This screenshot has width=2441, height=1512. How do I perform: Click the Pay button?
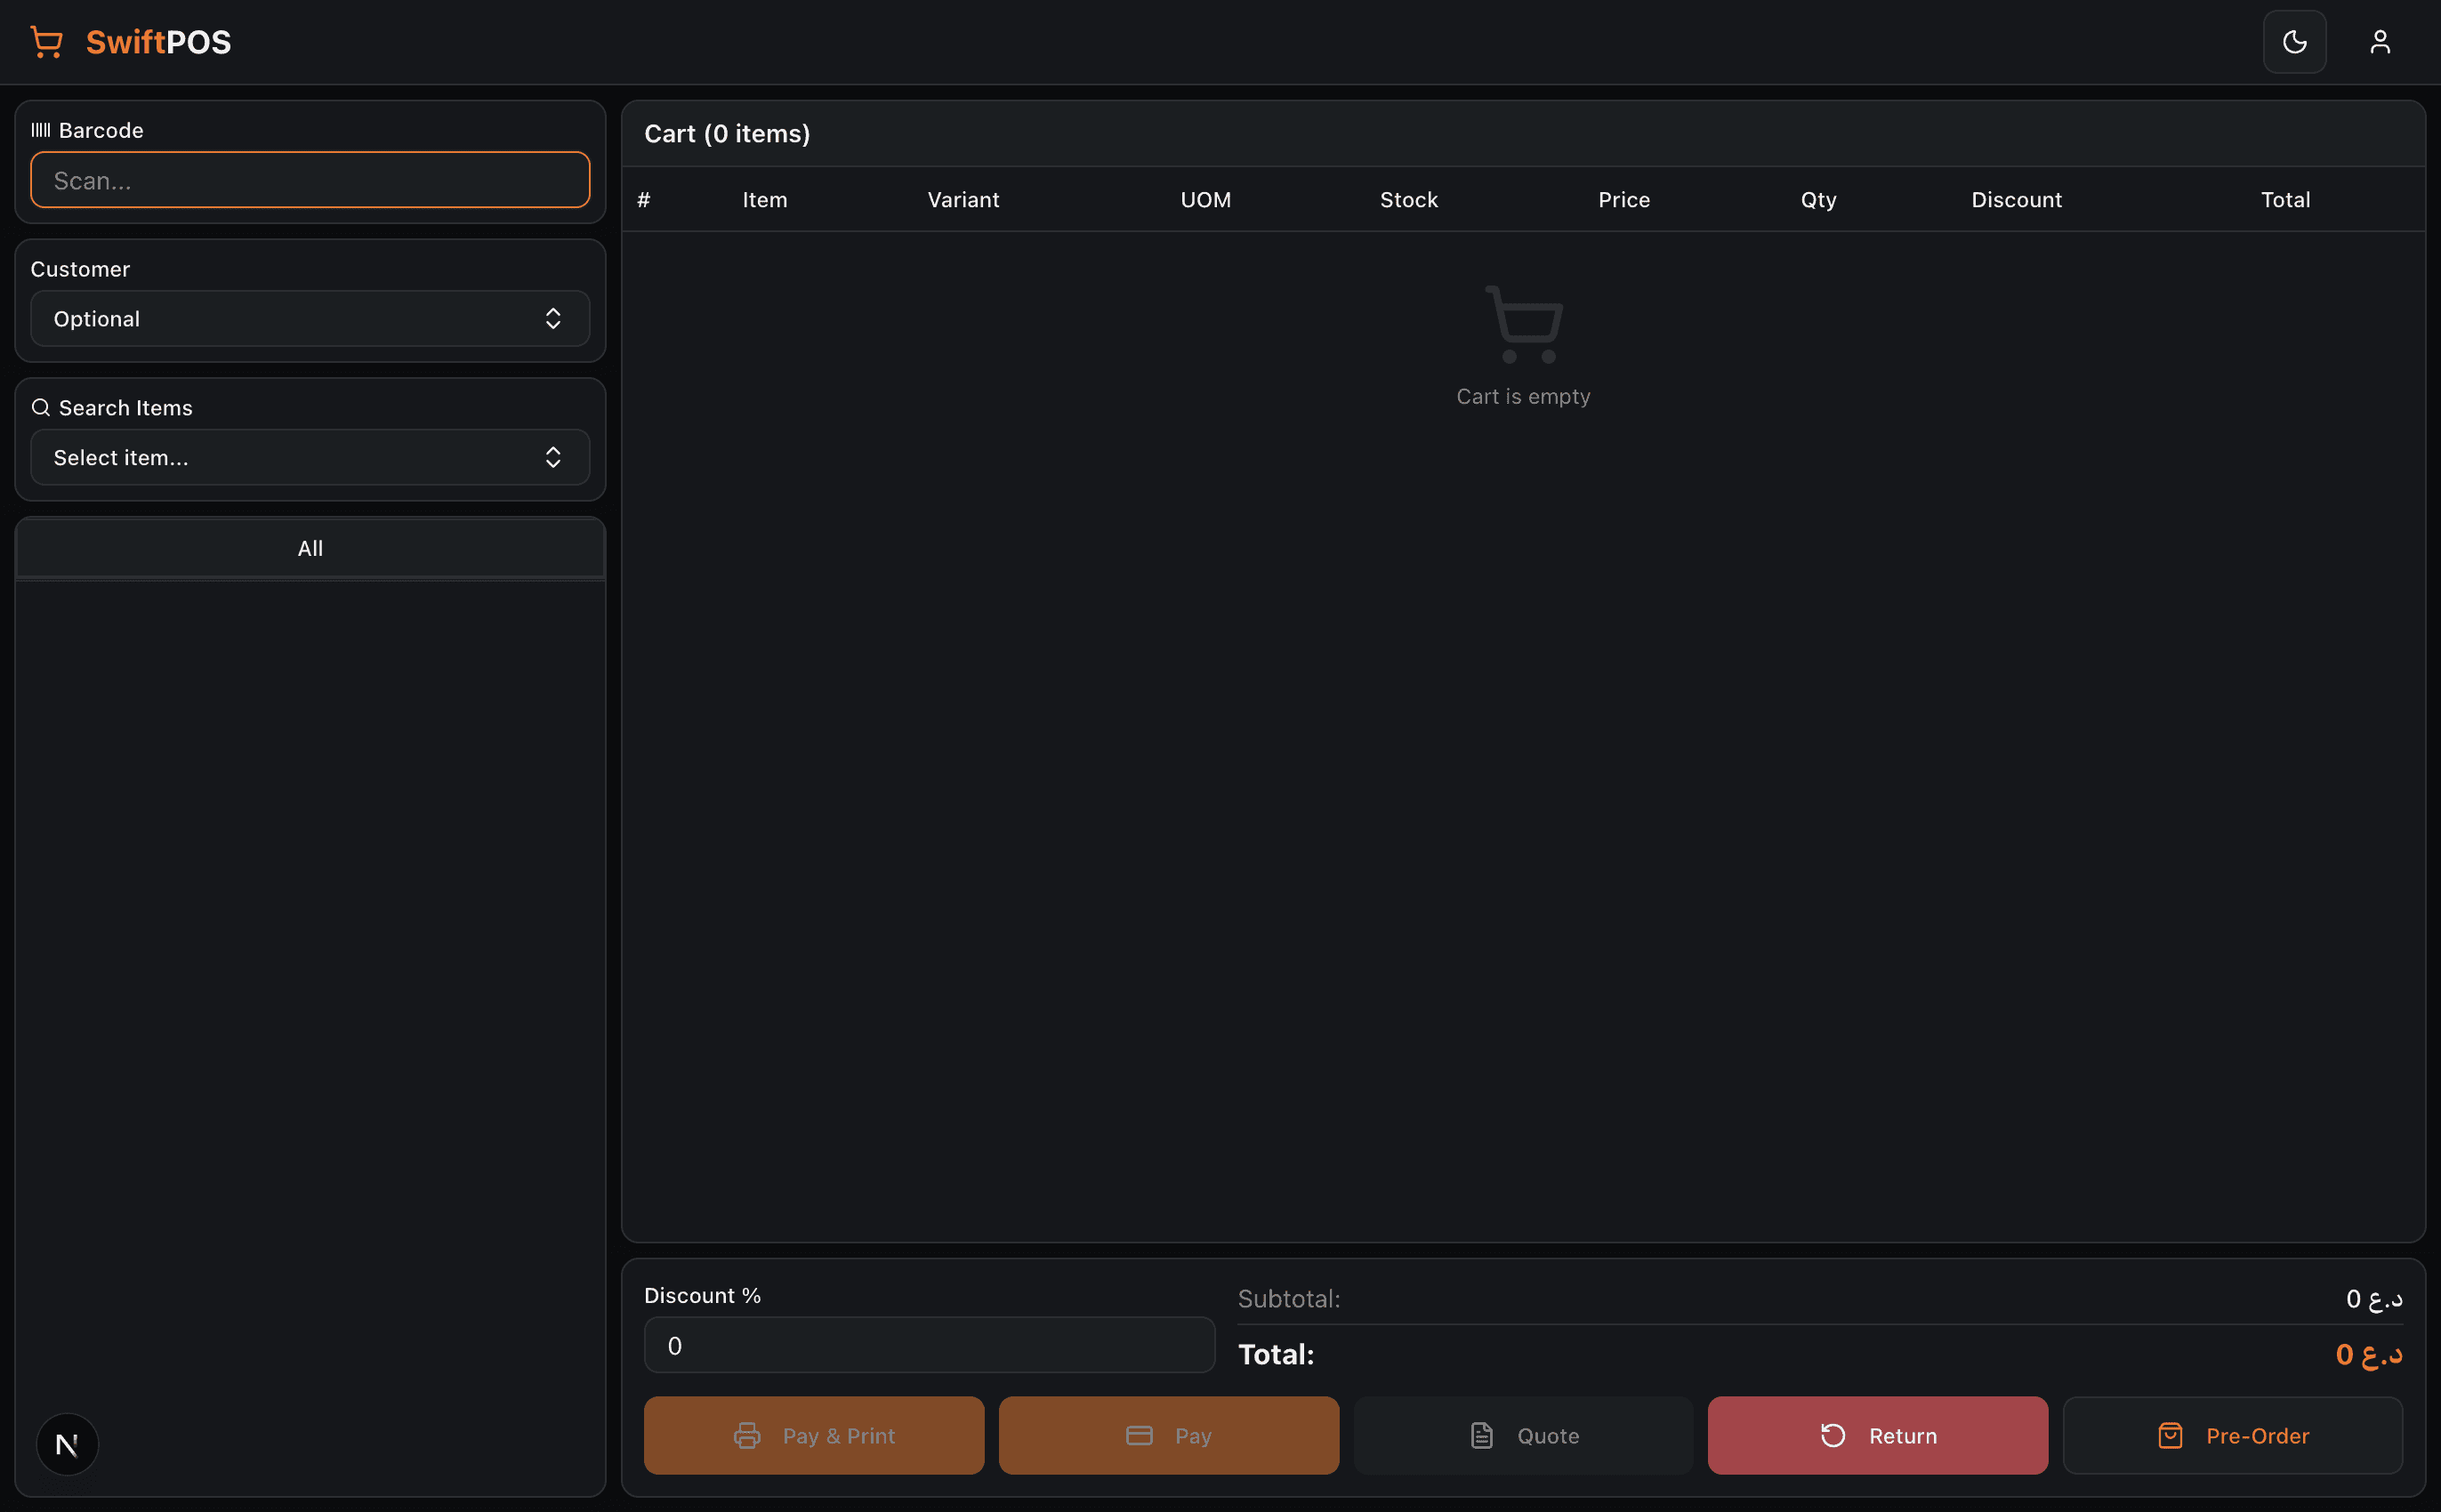click(x=1168, y=1436)
